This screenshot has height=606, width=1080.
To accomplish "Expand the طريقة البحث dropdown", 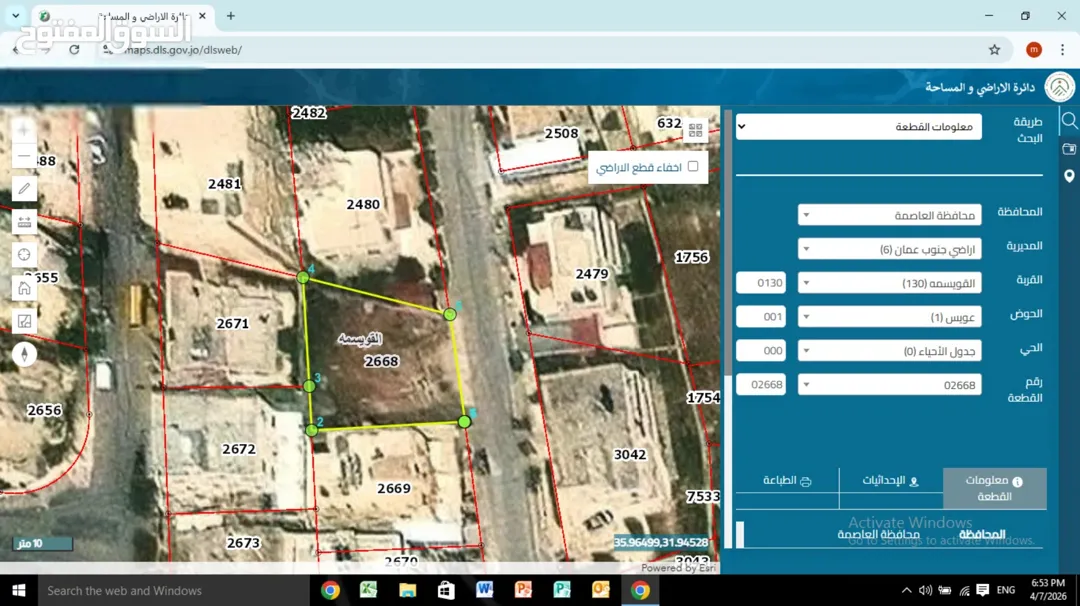I will click(x=859, y=127).
